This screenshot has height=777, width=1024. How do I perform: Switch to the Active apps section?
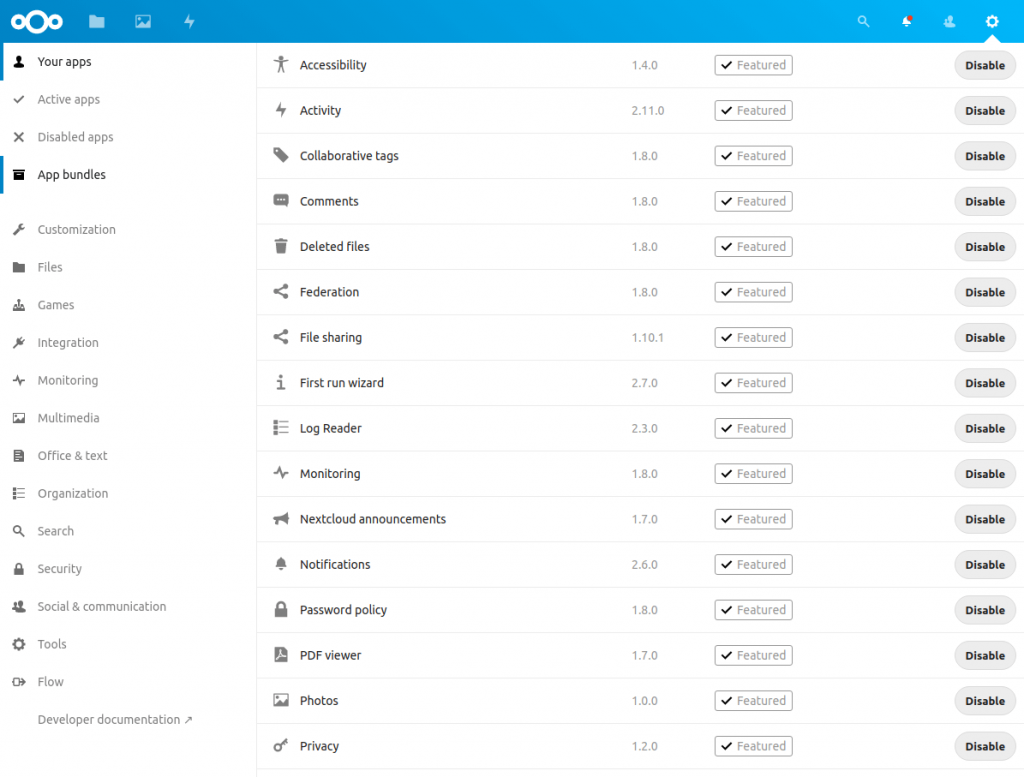(70, 99)
